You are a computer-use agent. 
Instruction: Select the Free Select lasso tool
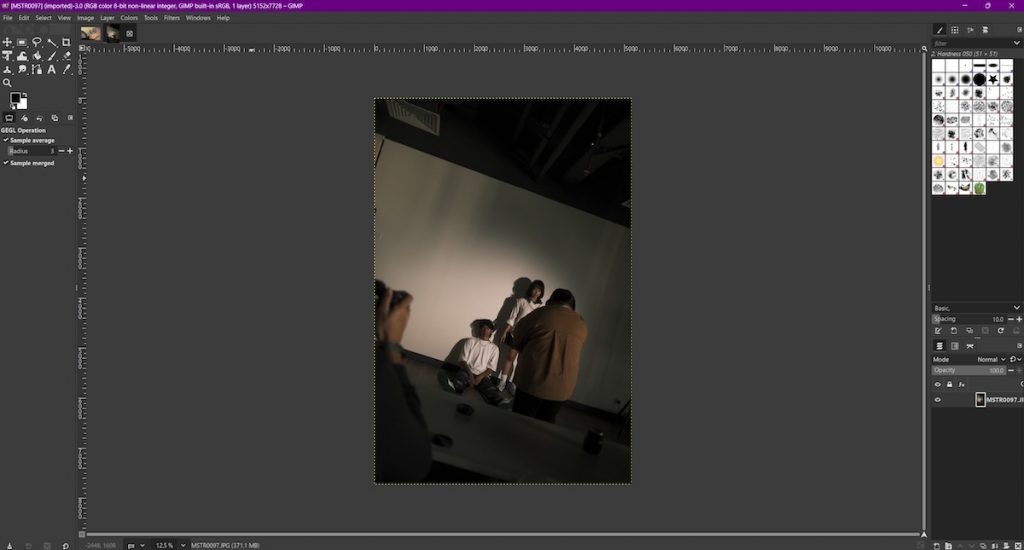tap(37, 42)
